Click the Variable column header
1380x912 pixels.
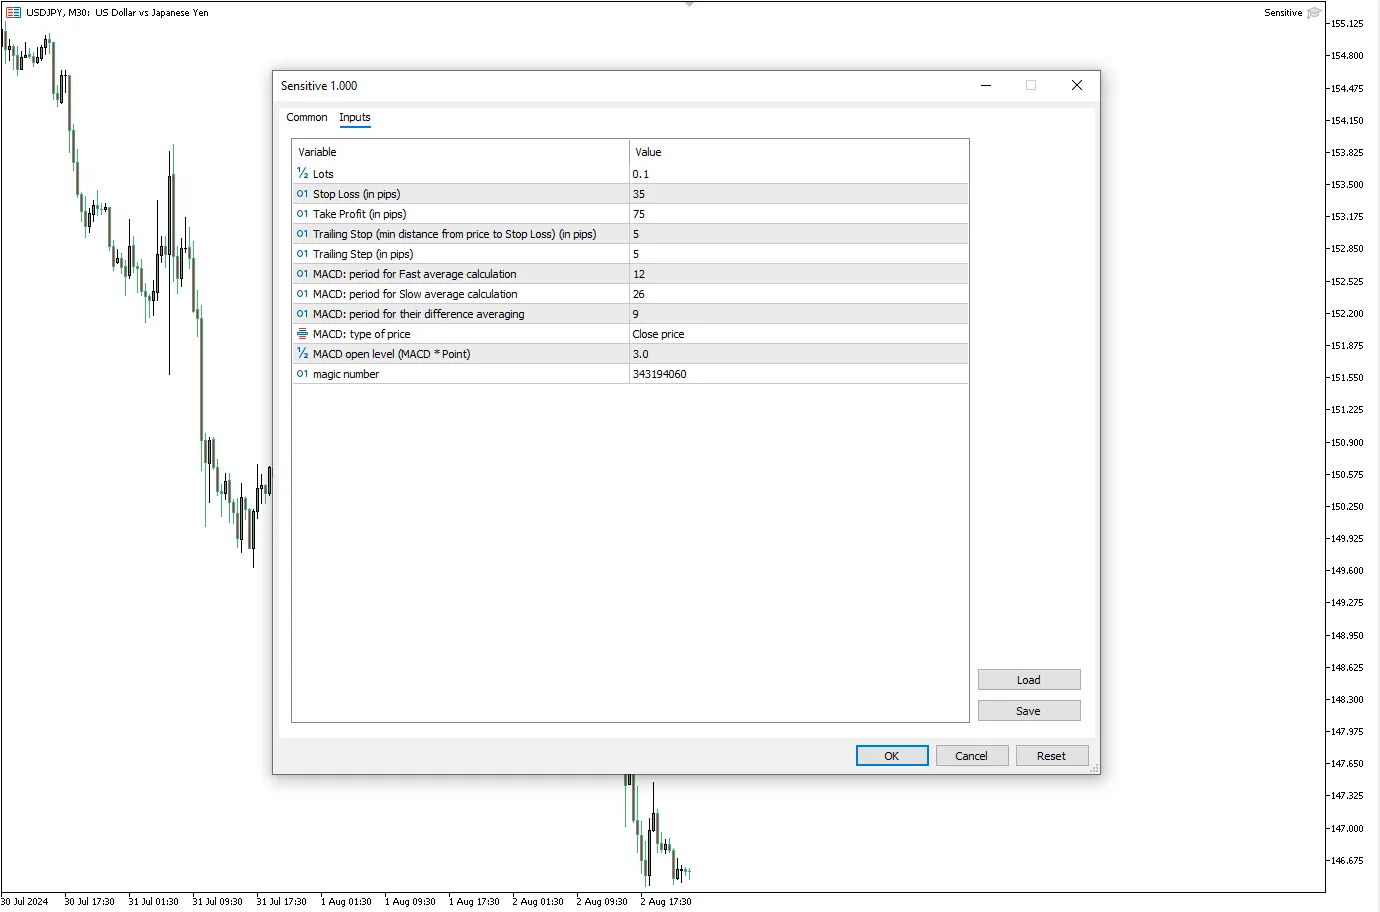click(461, 152)
